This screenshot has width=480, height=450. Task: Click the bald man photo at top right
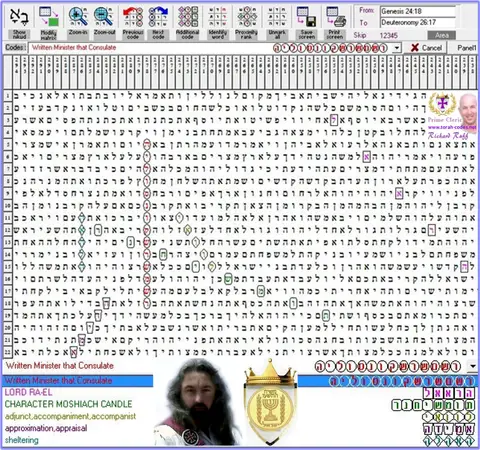[468, 109]
